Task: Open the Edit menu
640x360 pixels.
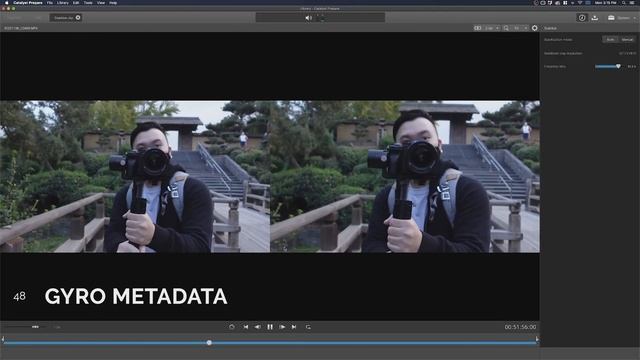Action: (x=76, y=2)
